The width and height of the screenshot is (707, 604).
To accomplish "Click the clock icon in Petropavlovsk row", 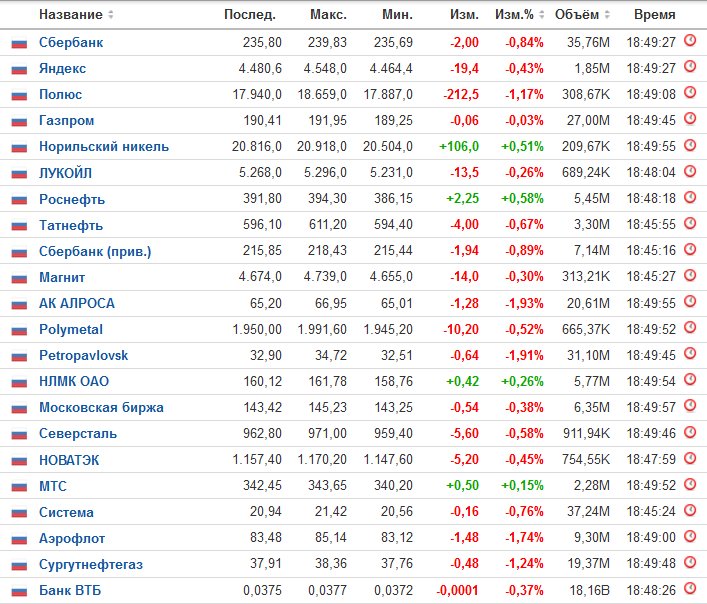I will (690, 353).
